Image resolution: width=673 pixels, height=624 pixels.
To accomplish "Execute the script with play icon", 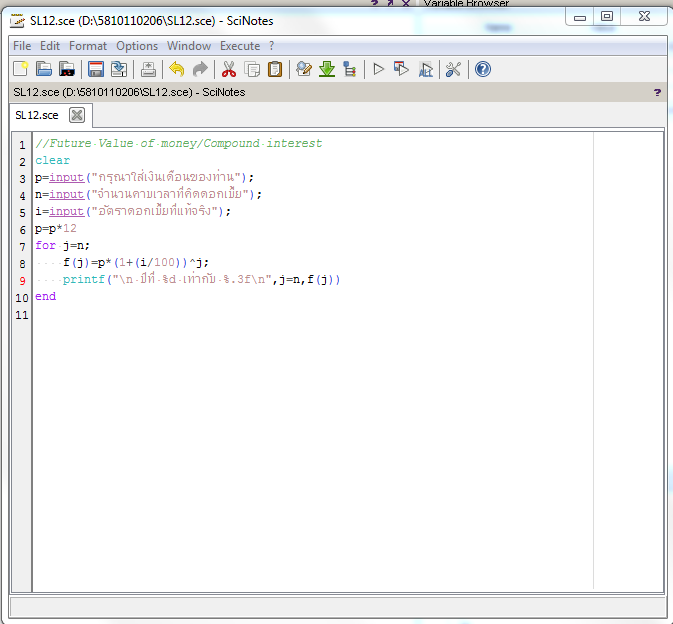I will point(379,69).
